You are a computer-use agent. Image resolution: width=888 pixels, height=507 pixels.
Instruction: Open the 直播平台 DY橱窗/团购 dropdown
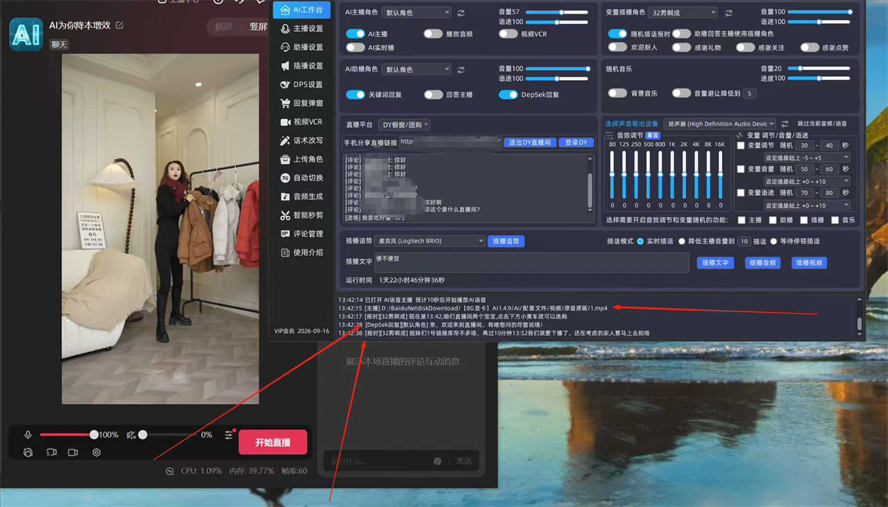tap(404, 125)
